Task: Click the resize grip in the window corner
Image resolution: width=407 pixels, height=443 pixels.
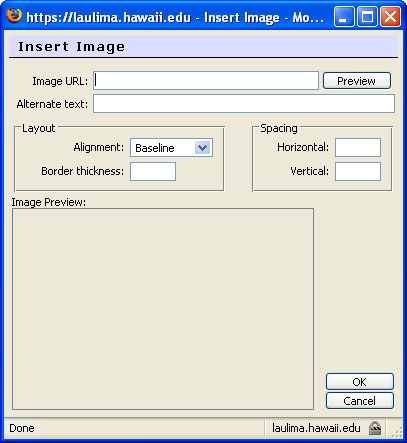Action: tap(397, 432)
